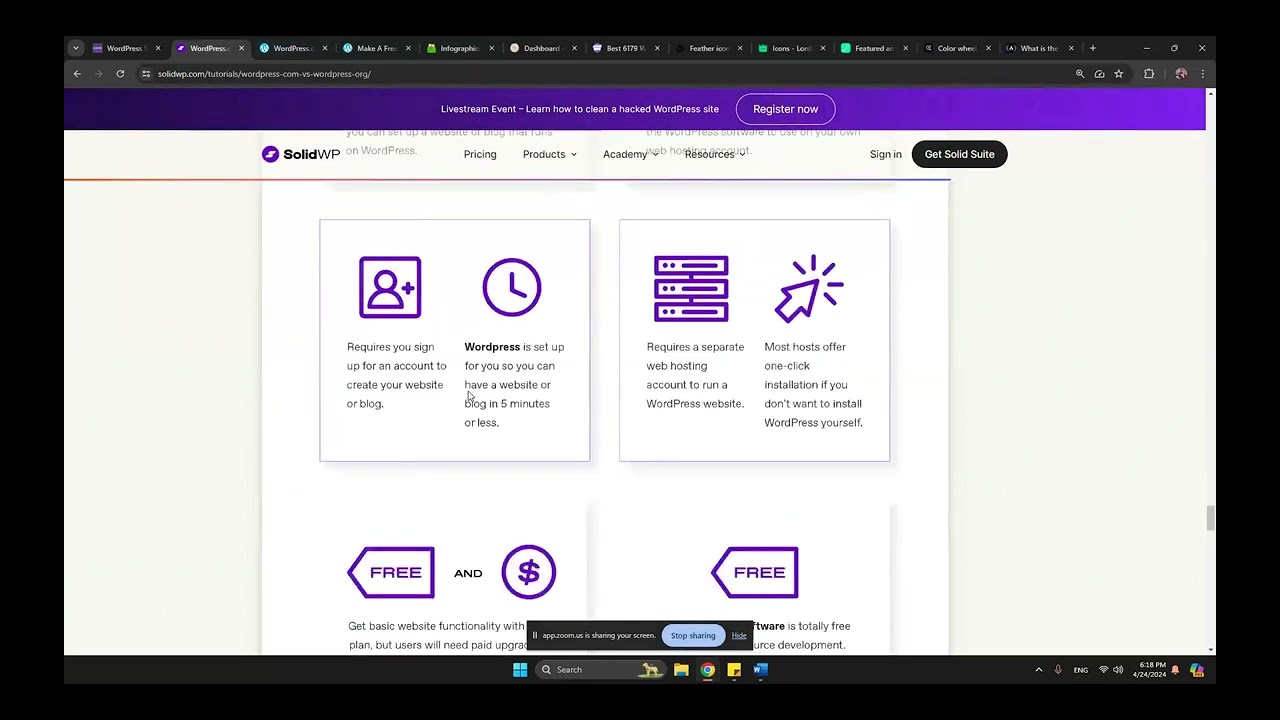Click the volume speaker icon in tray
This screenshot has height=720, width=1280.
pyautogui.click(x=1118, y=670)
